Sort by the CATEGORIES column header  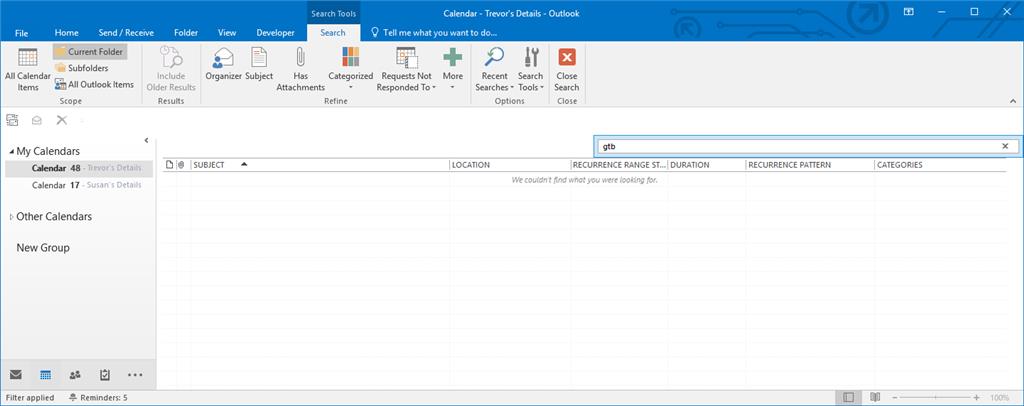pos(940,165)
